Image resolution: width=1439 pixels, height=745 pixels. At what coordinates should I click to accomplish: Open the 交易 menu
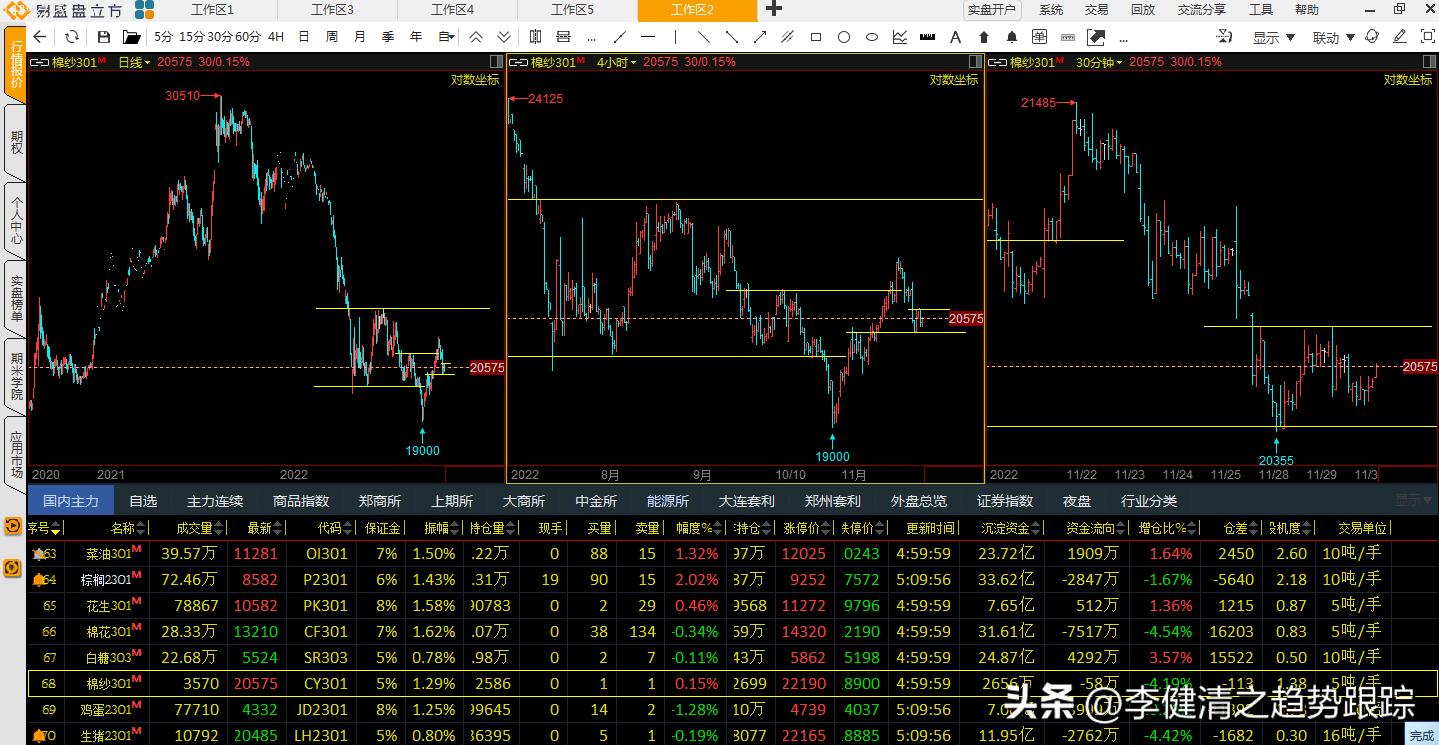[1096, 10]
